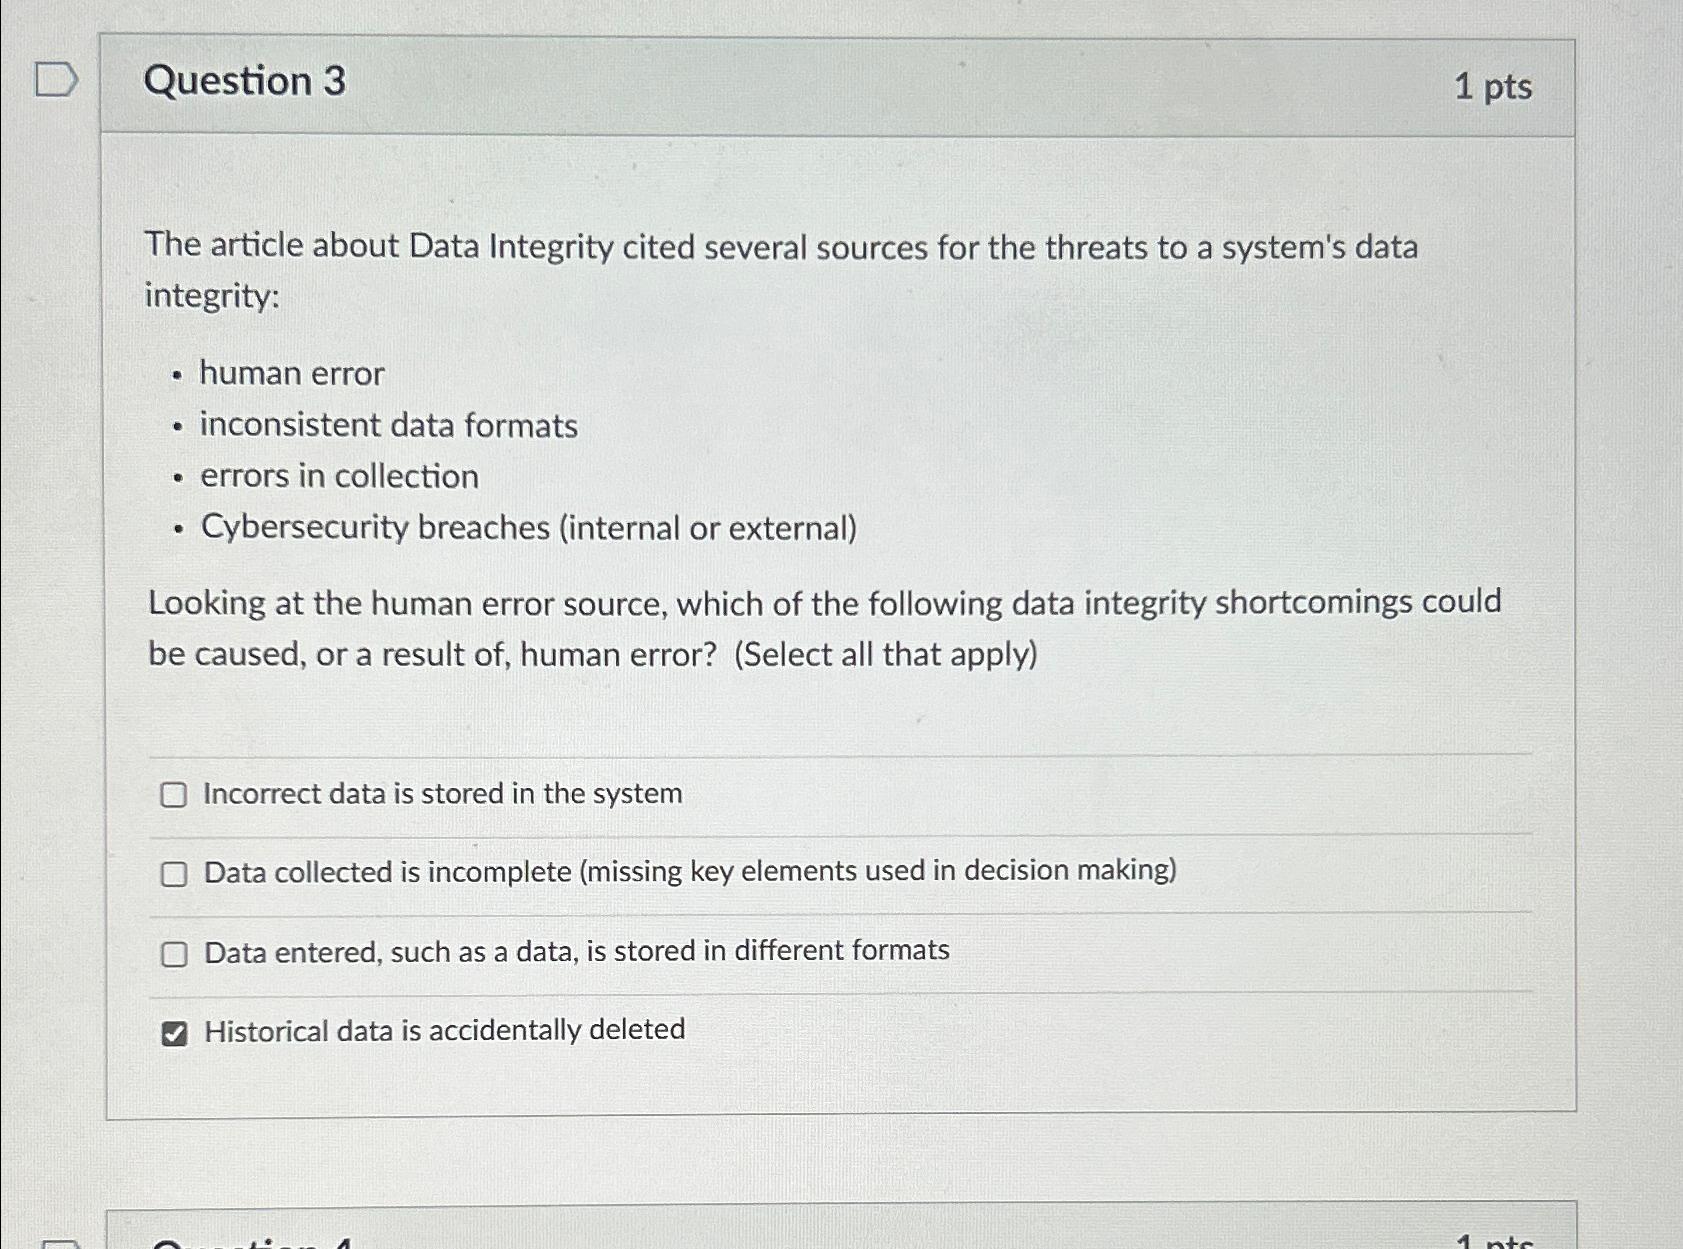The image size is (1683, 1249).
Task: Check 'Data collected is incomplete' option
Action: tap(175, 873)
